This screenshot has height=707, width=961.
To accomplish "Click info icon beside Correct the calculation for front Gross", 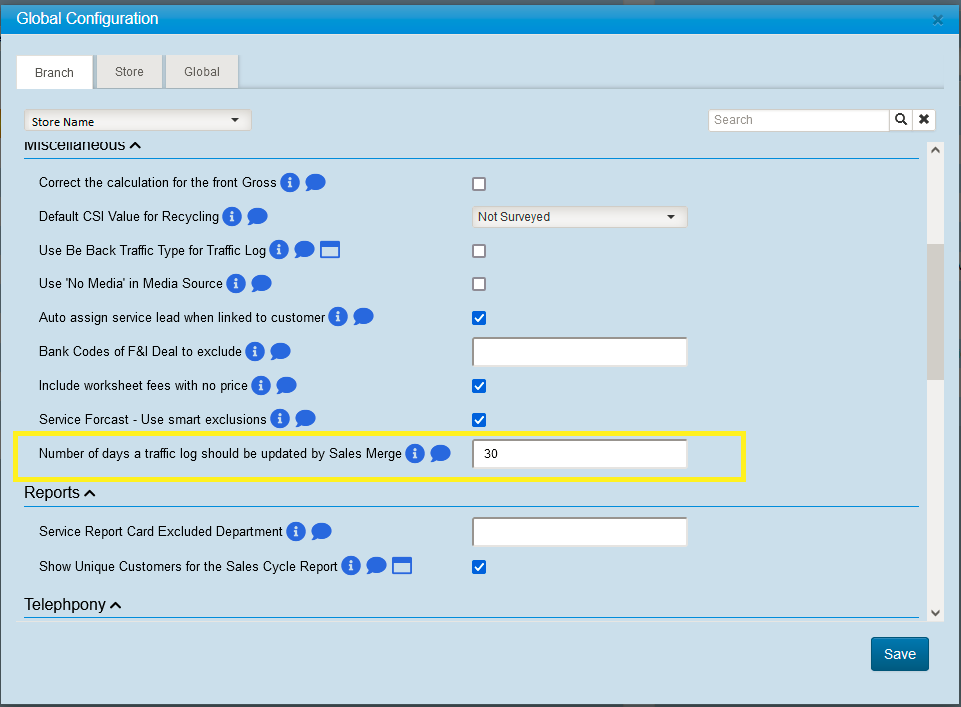I will [x=290, y=182].
